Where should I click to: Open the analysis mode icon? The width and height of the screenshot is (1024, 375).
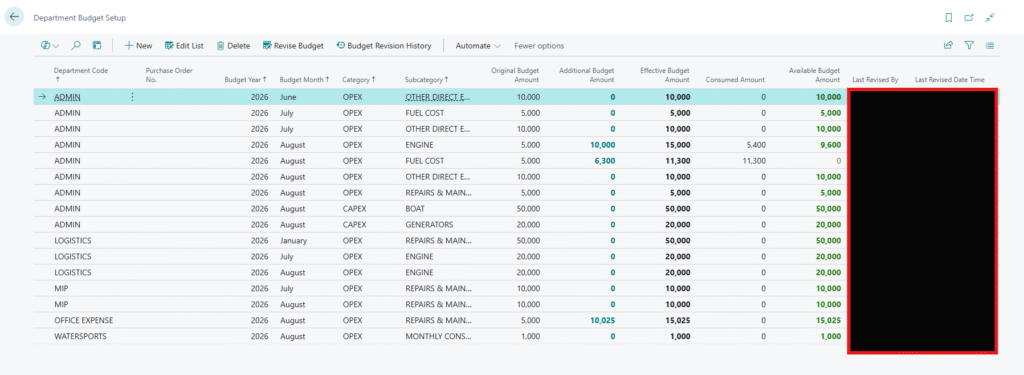[x=97, y=46]
